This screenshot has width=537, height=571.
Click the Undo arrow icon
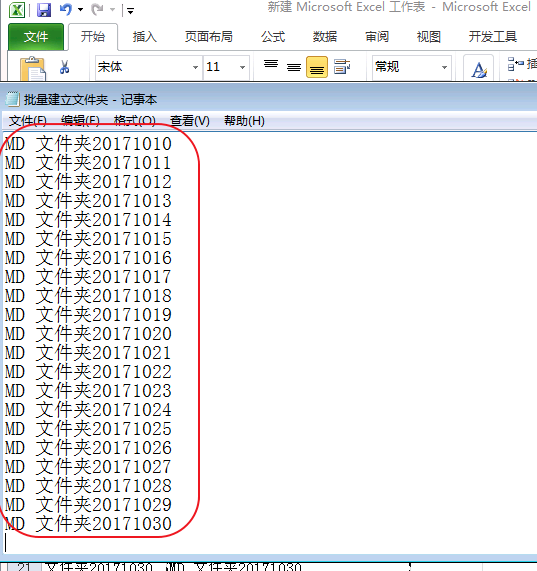point(66,10)
